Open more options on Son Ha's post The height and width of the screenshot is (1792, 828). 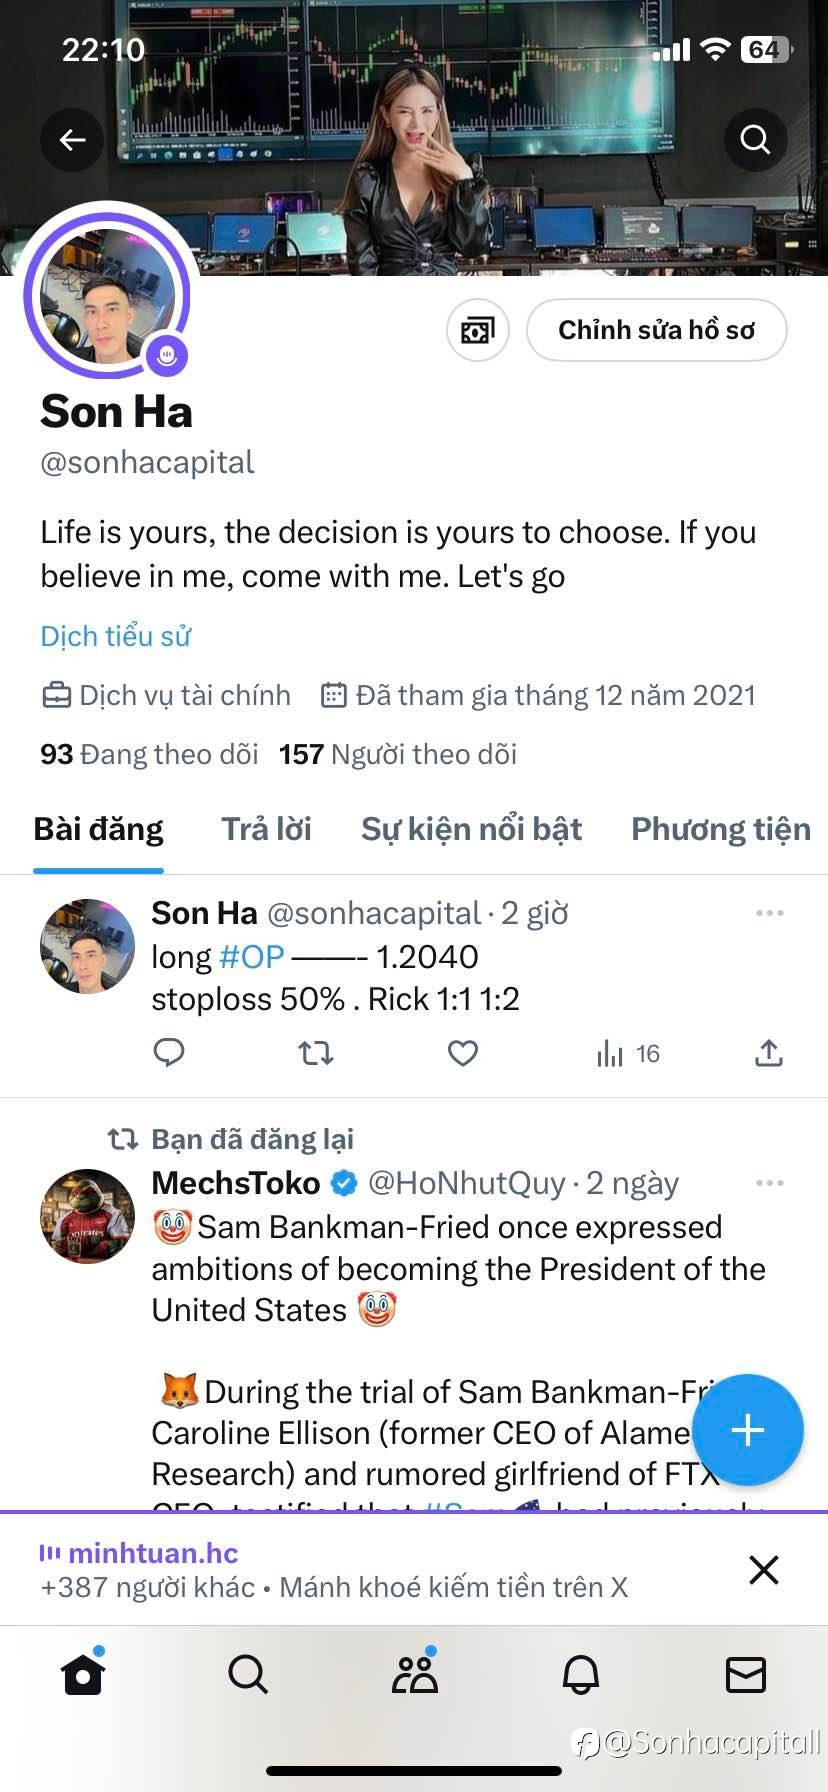[x=769, y=913]
